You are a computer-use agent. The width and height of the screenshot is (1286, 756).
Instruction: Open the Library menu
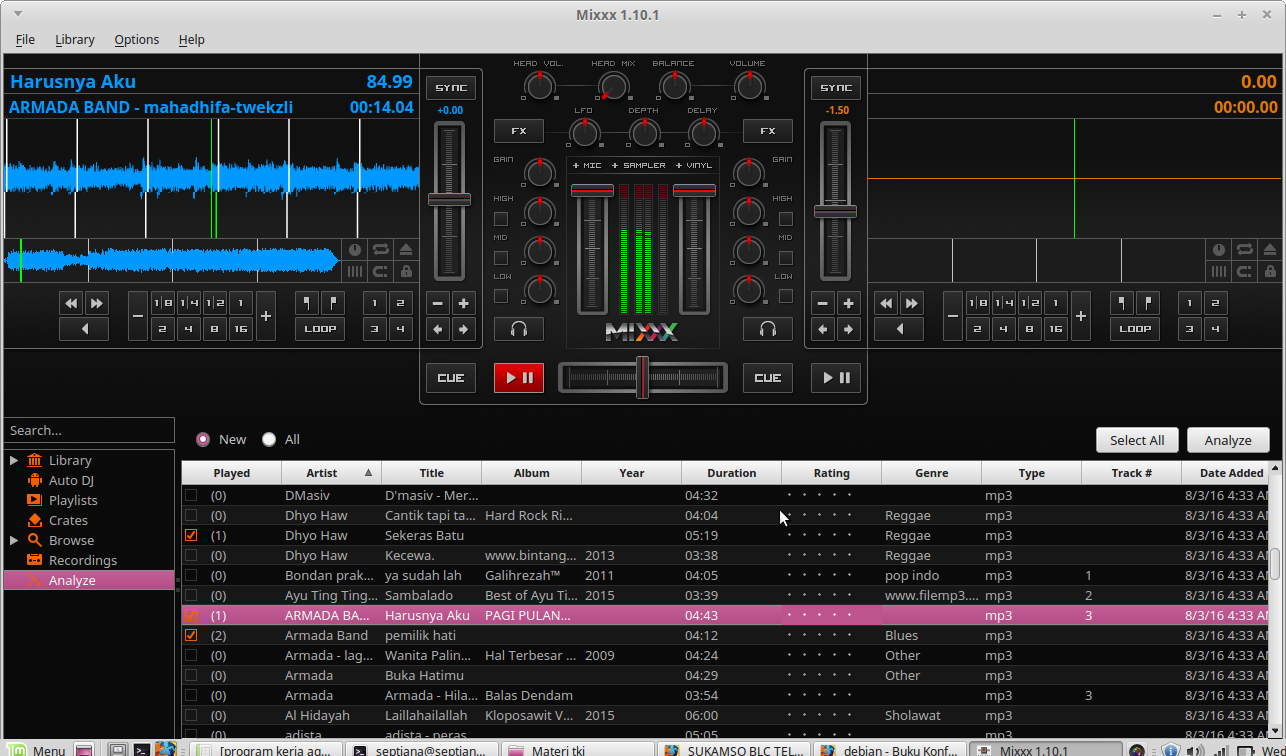[x=75, y=39]
